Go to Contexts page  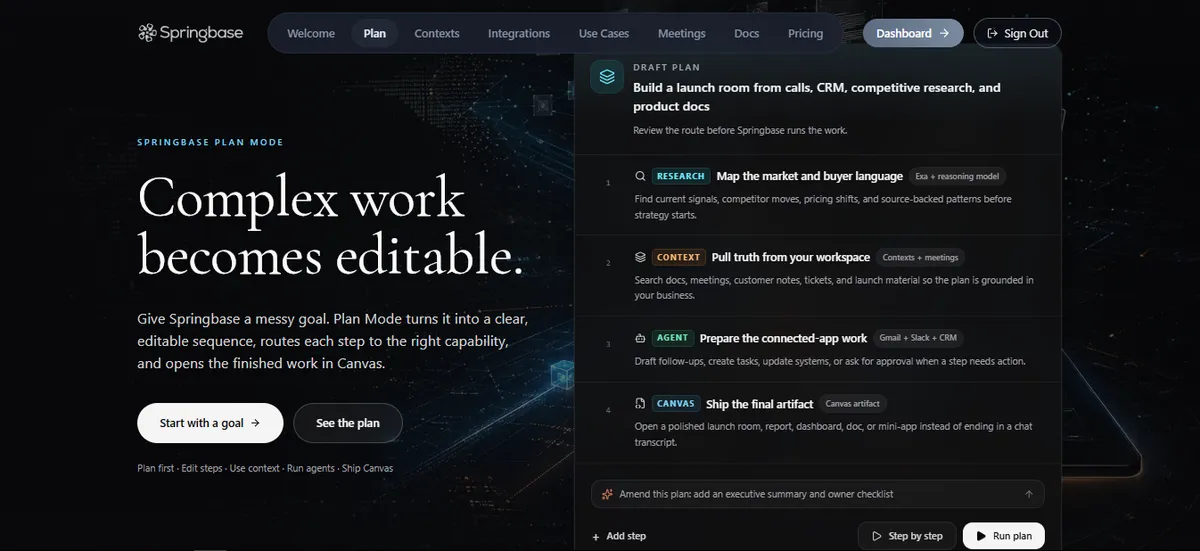click(437, 33)
